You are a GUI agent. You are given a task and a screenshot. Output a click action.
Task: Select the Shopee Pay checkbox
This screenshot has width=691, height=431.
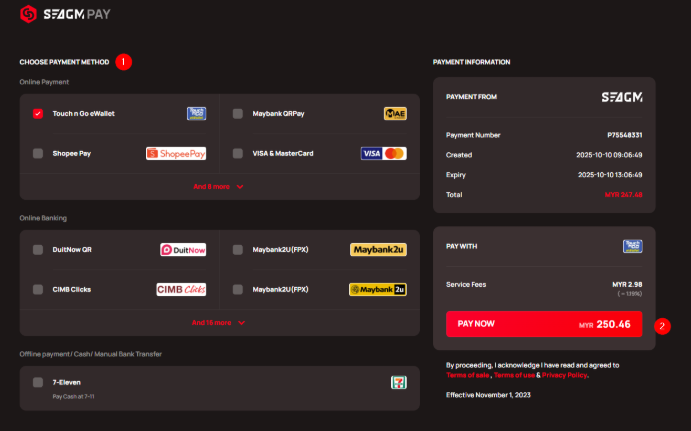click(x=38, y=153)
